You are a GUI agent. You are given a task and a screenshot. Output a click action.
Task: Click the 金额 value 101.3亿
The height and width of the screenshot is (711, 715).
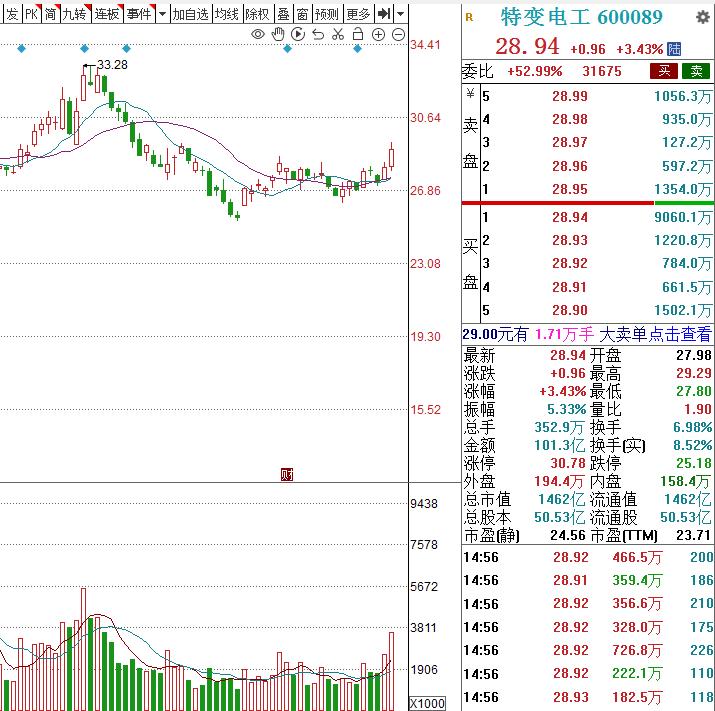point(560,445)
